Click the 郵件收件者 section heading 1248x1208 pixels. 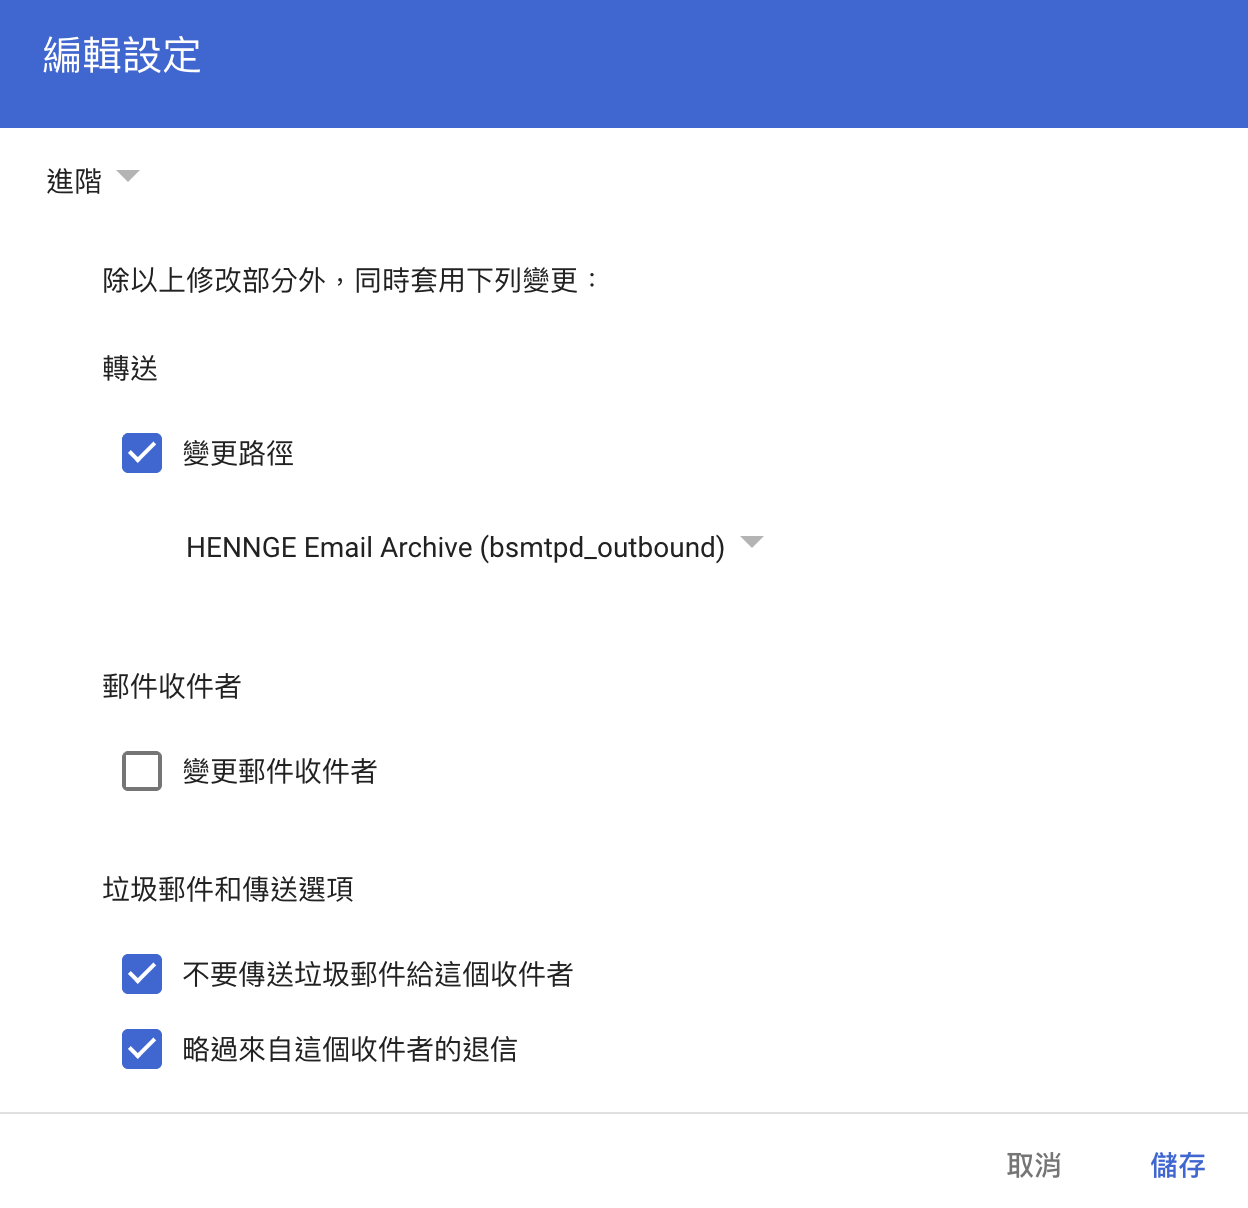(172, 686)
